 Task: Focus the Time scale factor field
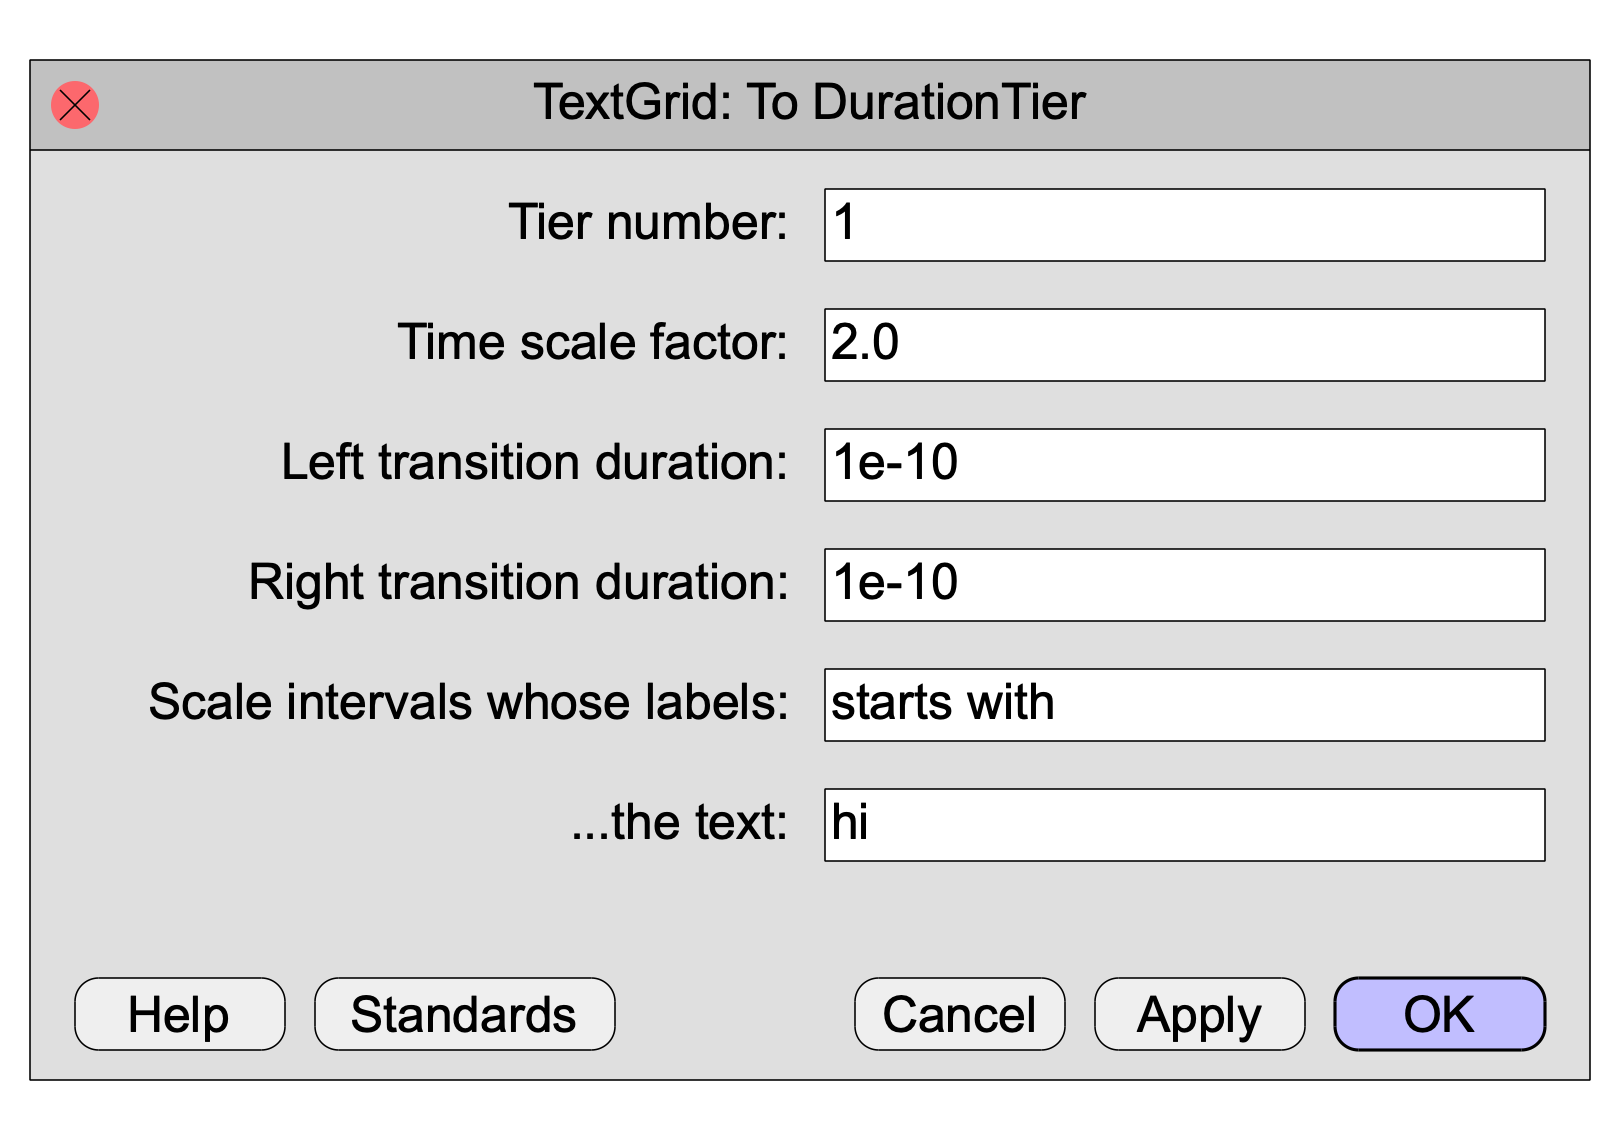[1184, 345]
